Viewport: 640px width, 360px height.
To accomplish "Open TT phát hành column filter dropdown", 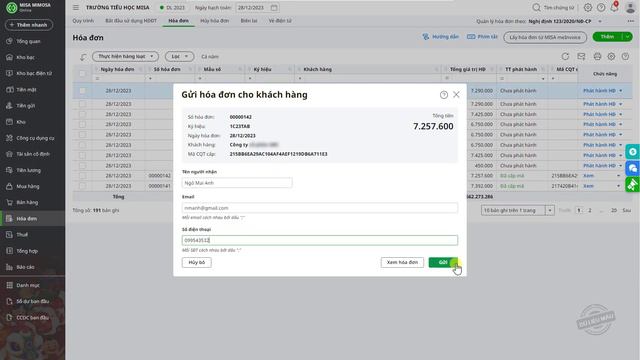I will pyautogui.click(x=543, y=78).
